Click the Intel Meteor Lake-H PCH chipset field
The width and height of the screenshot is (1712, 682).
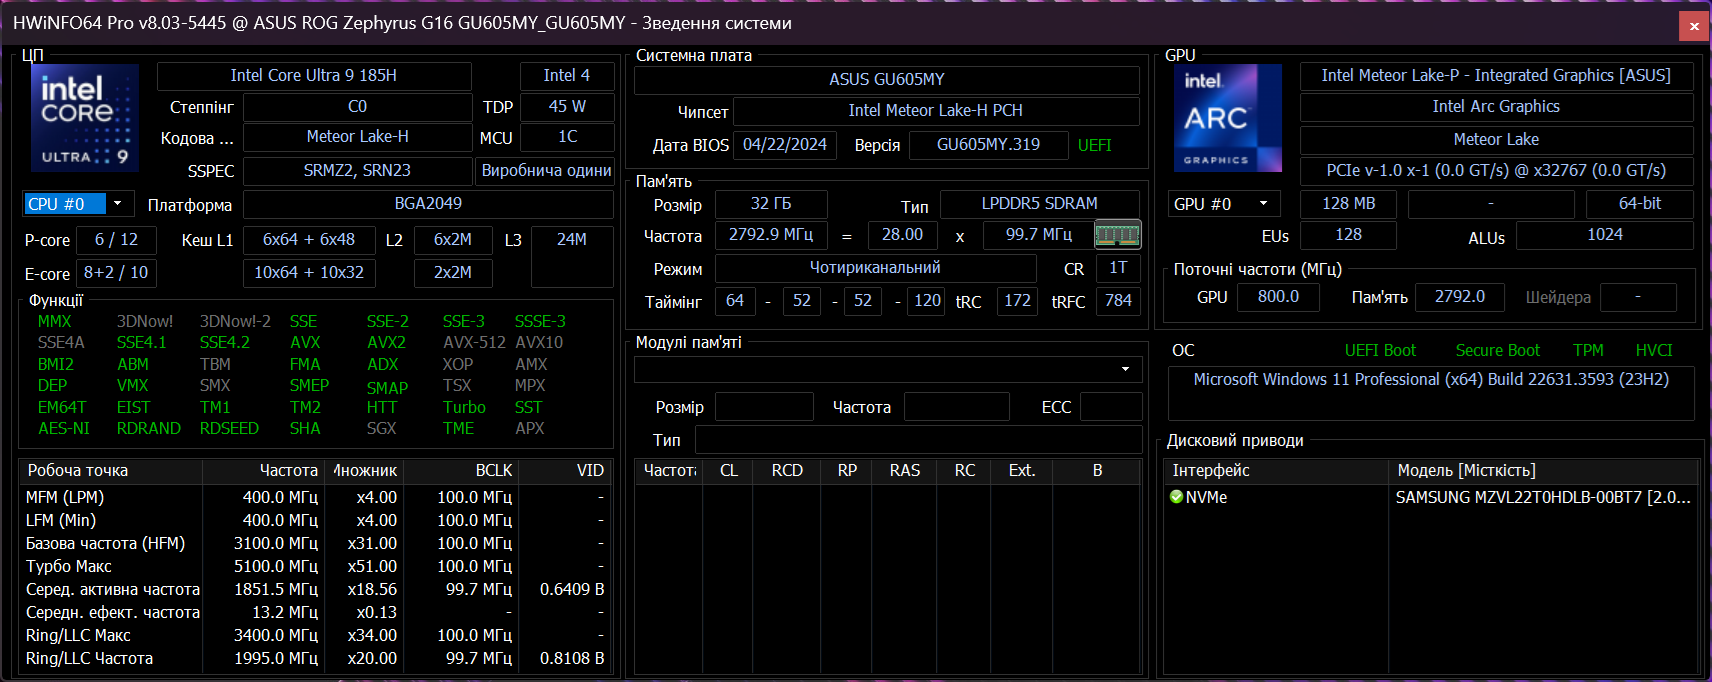click(x=935, y=111)
